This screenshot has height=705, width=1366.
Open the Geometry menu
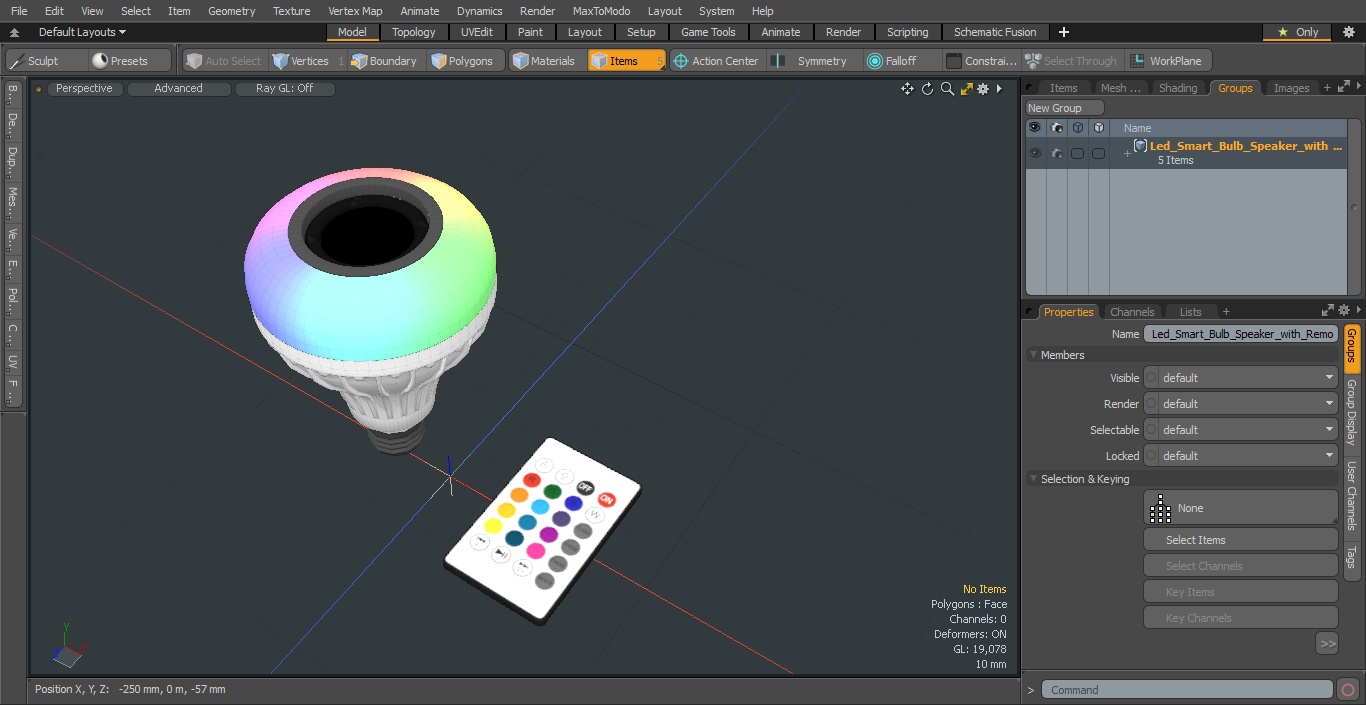(231, 11)
